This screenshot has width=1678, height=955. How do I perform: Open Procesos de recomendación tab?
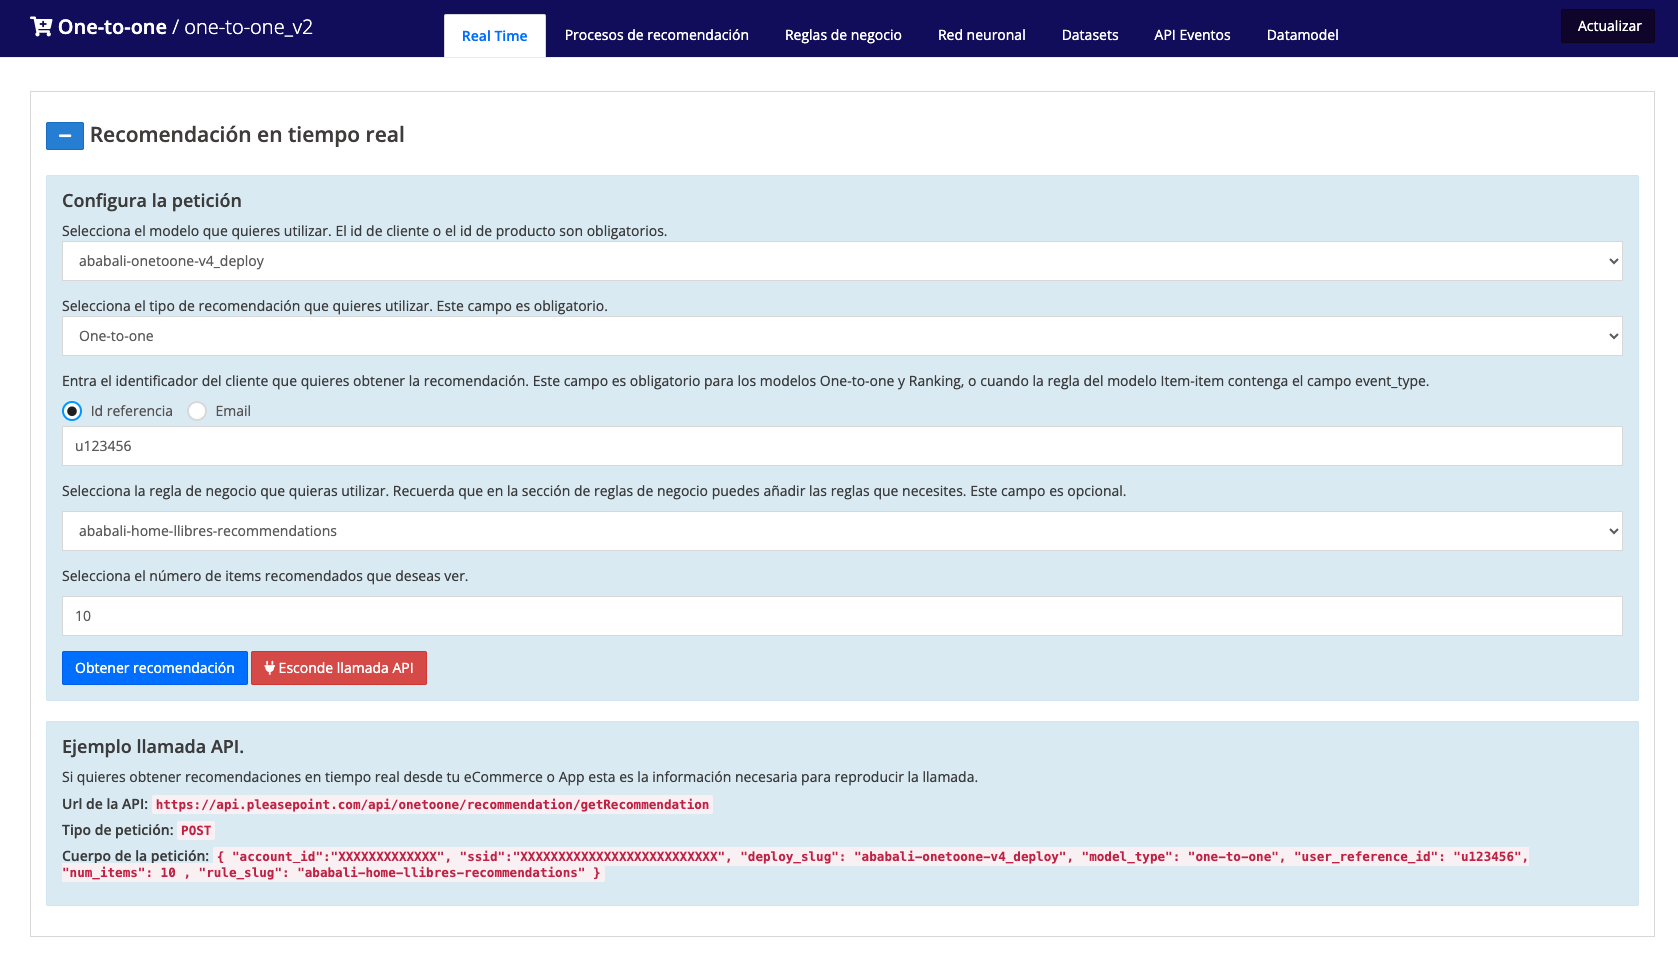coord(656,35)
